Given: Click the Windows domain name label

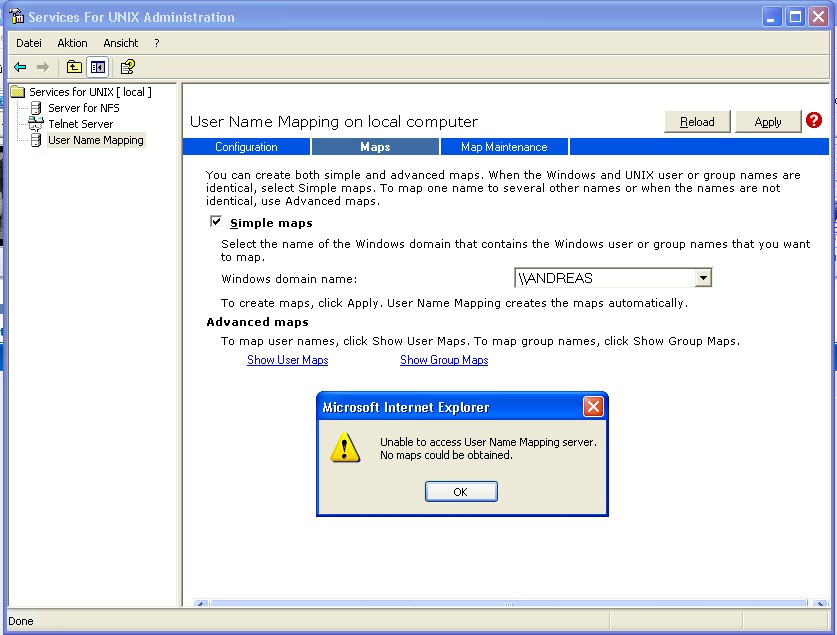Looking at the screenshot, I should [x=289, y=279].
